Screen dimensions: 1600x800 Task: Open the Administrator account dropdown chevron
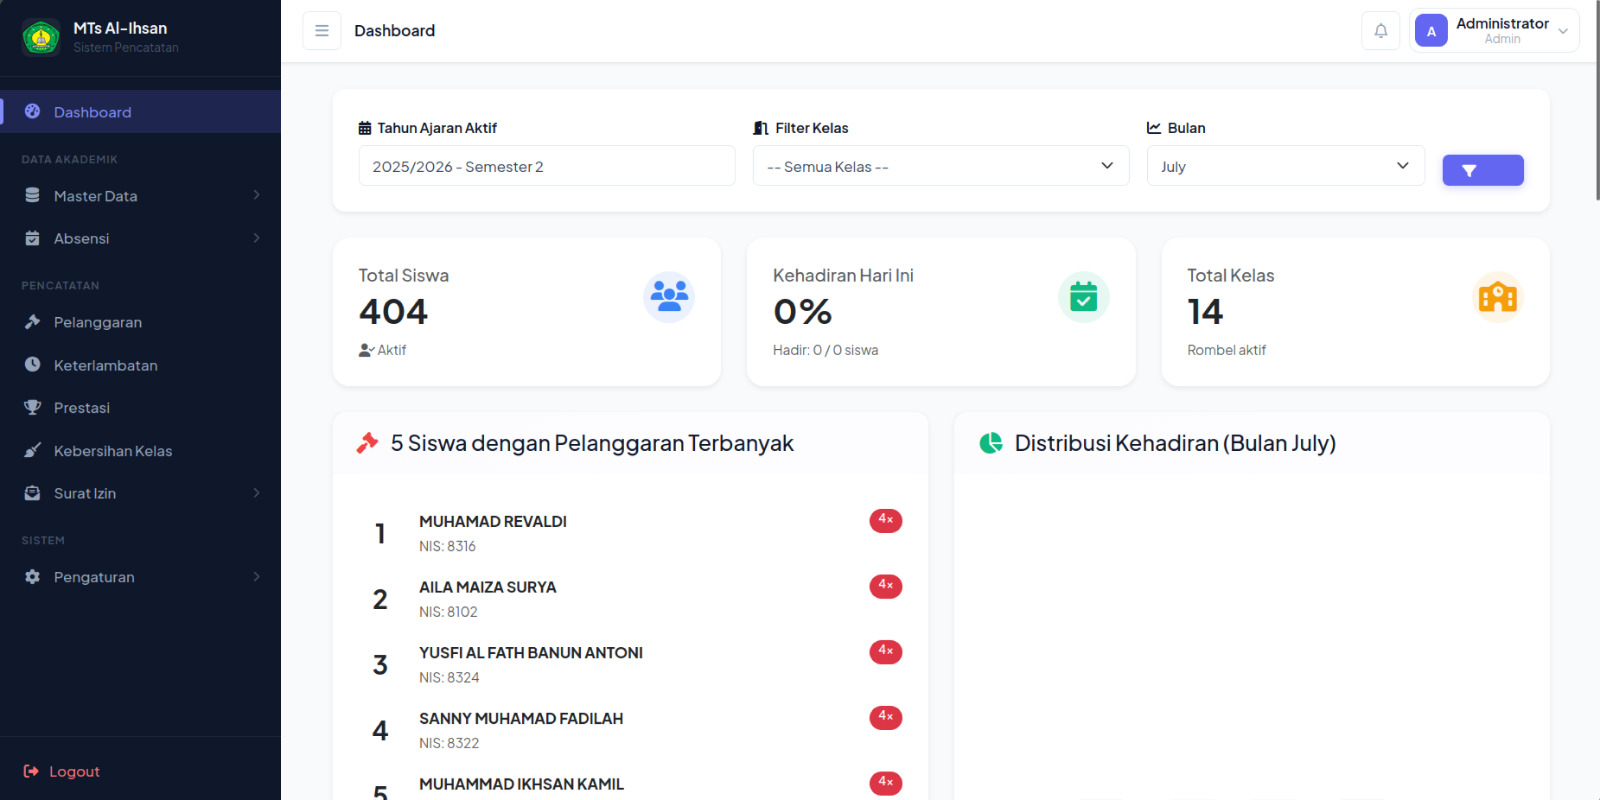[1563, 31]
